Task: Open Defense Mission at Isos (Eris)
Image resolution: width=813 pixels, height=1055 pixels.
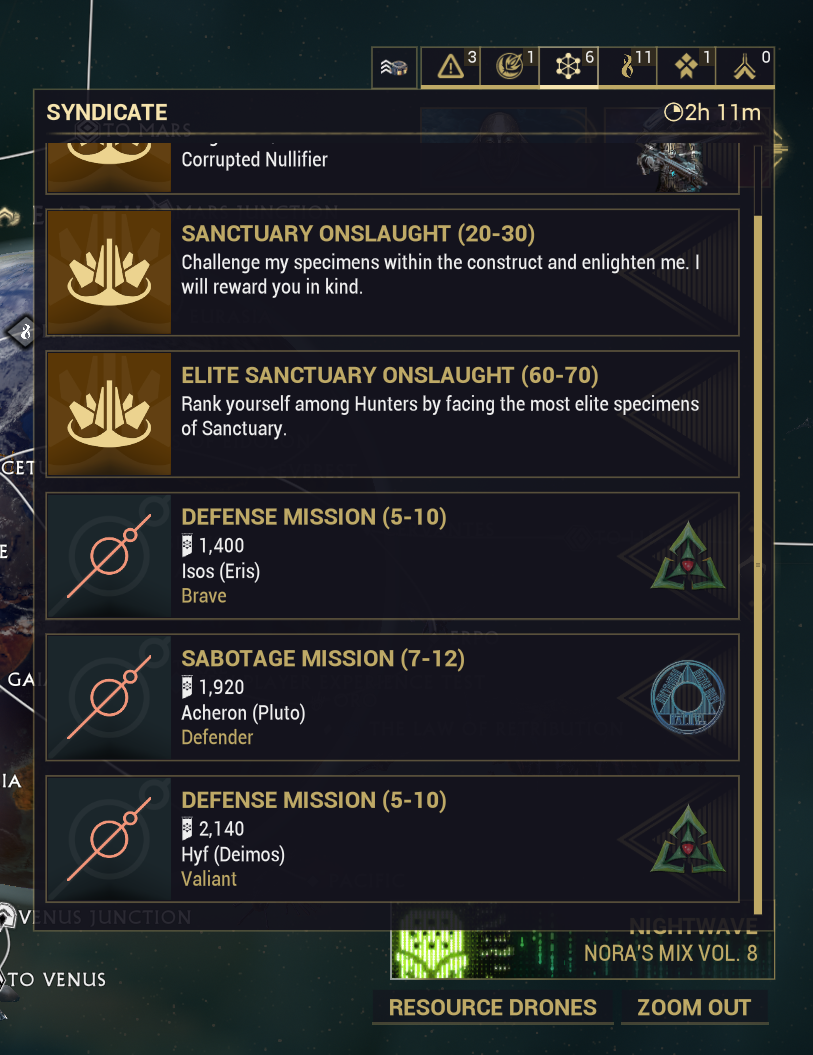Action: pos(392,555)
